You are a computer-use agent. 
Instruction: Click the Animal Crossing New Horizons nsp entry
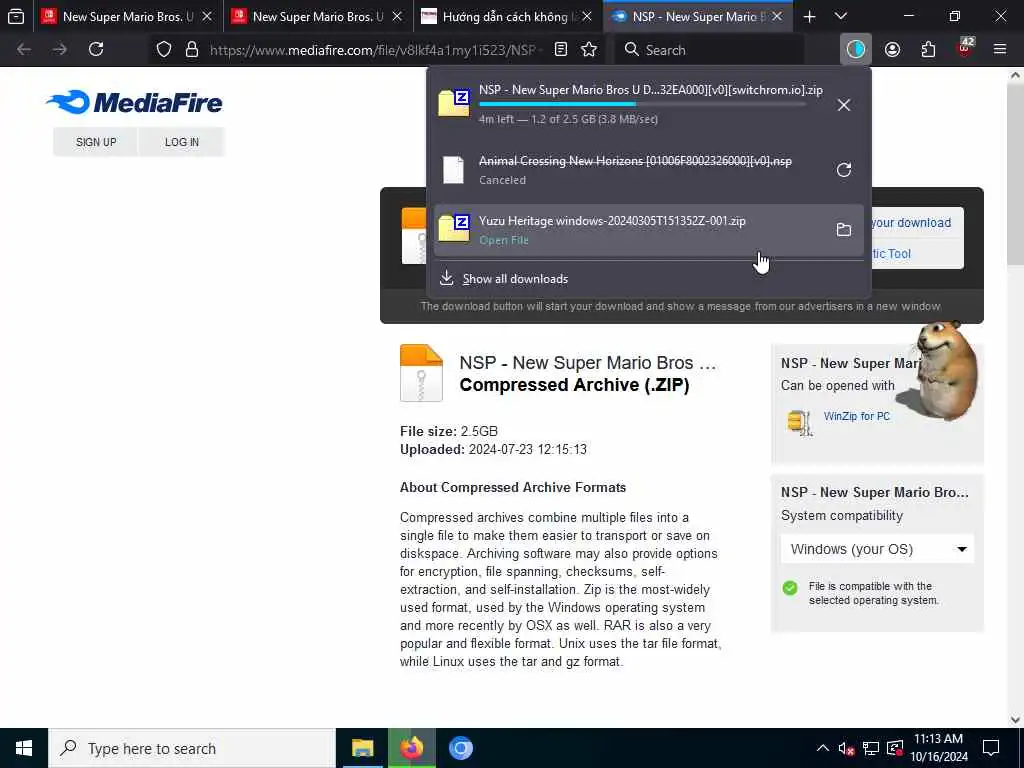pos(648,170)
